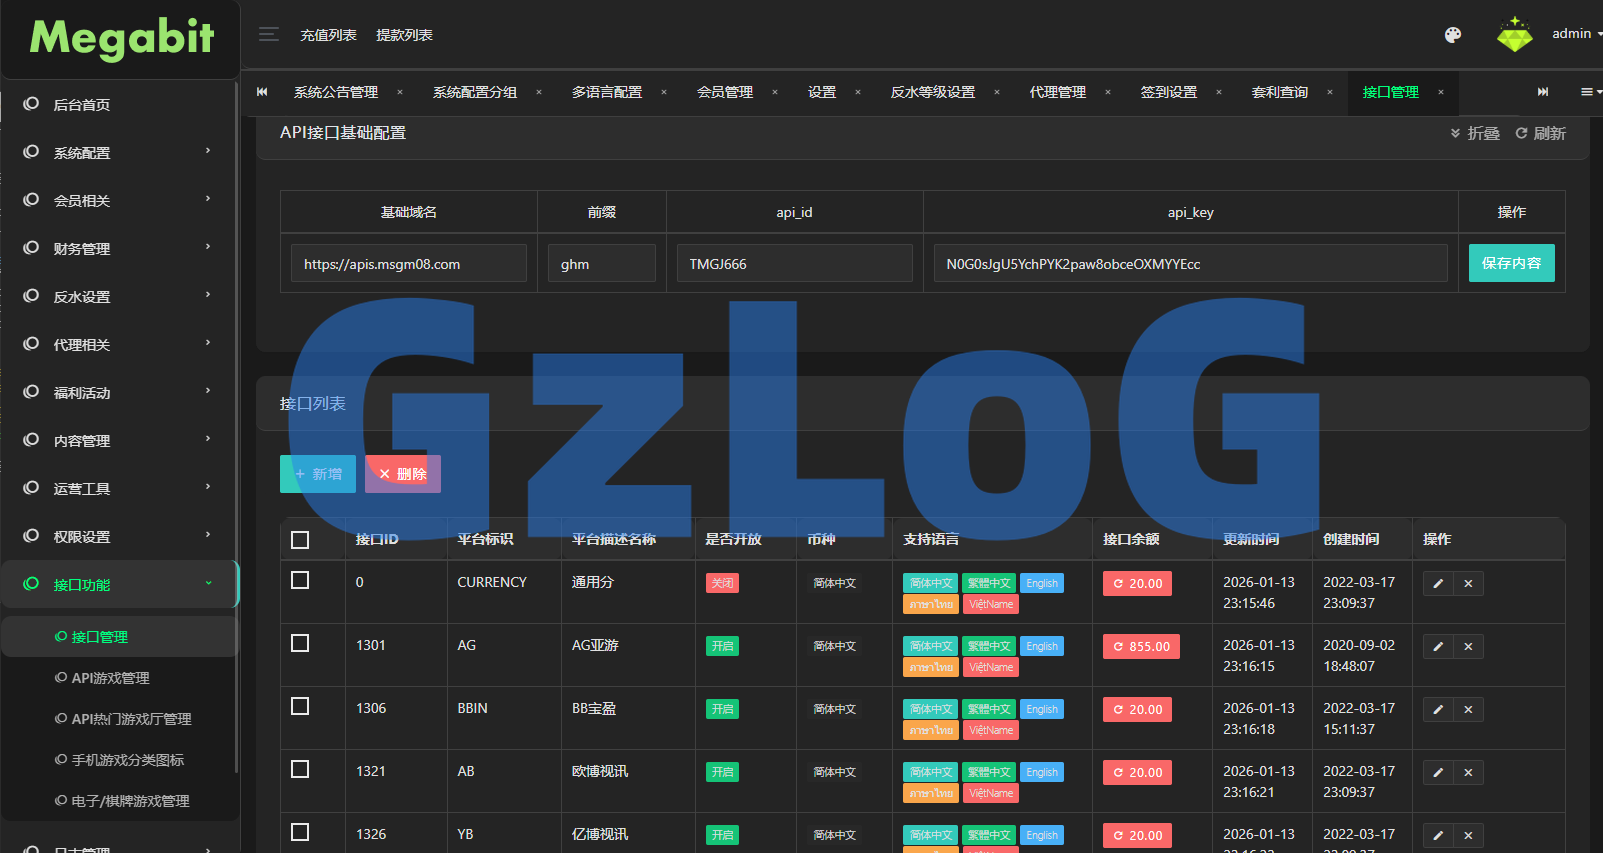Refresh the AG balance 855.00 badge

1141,647
